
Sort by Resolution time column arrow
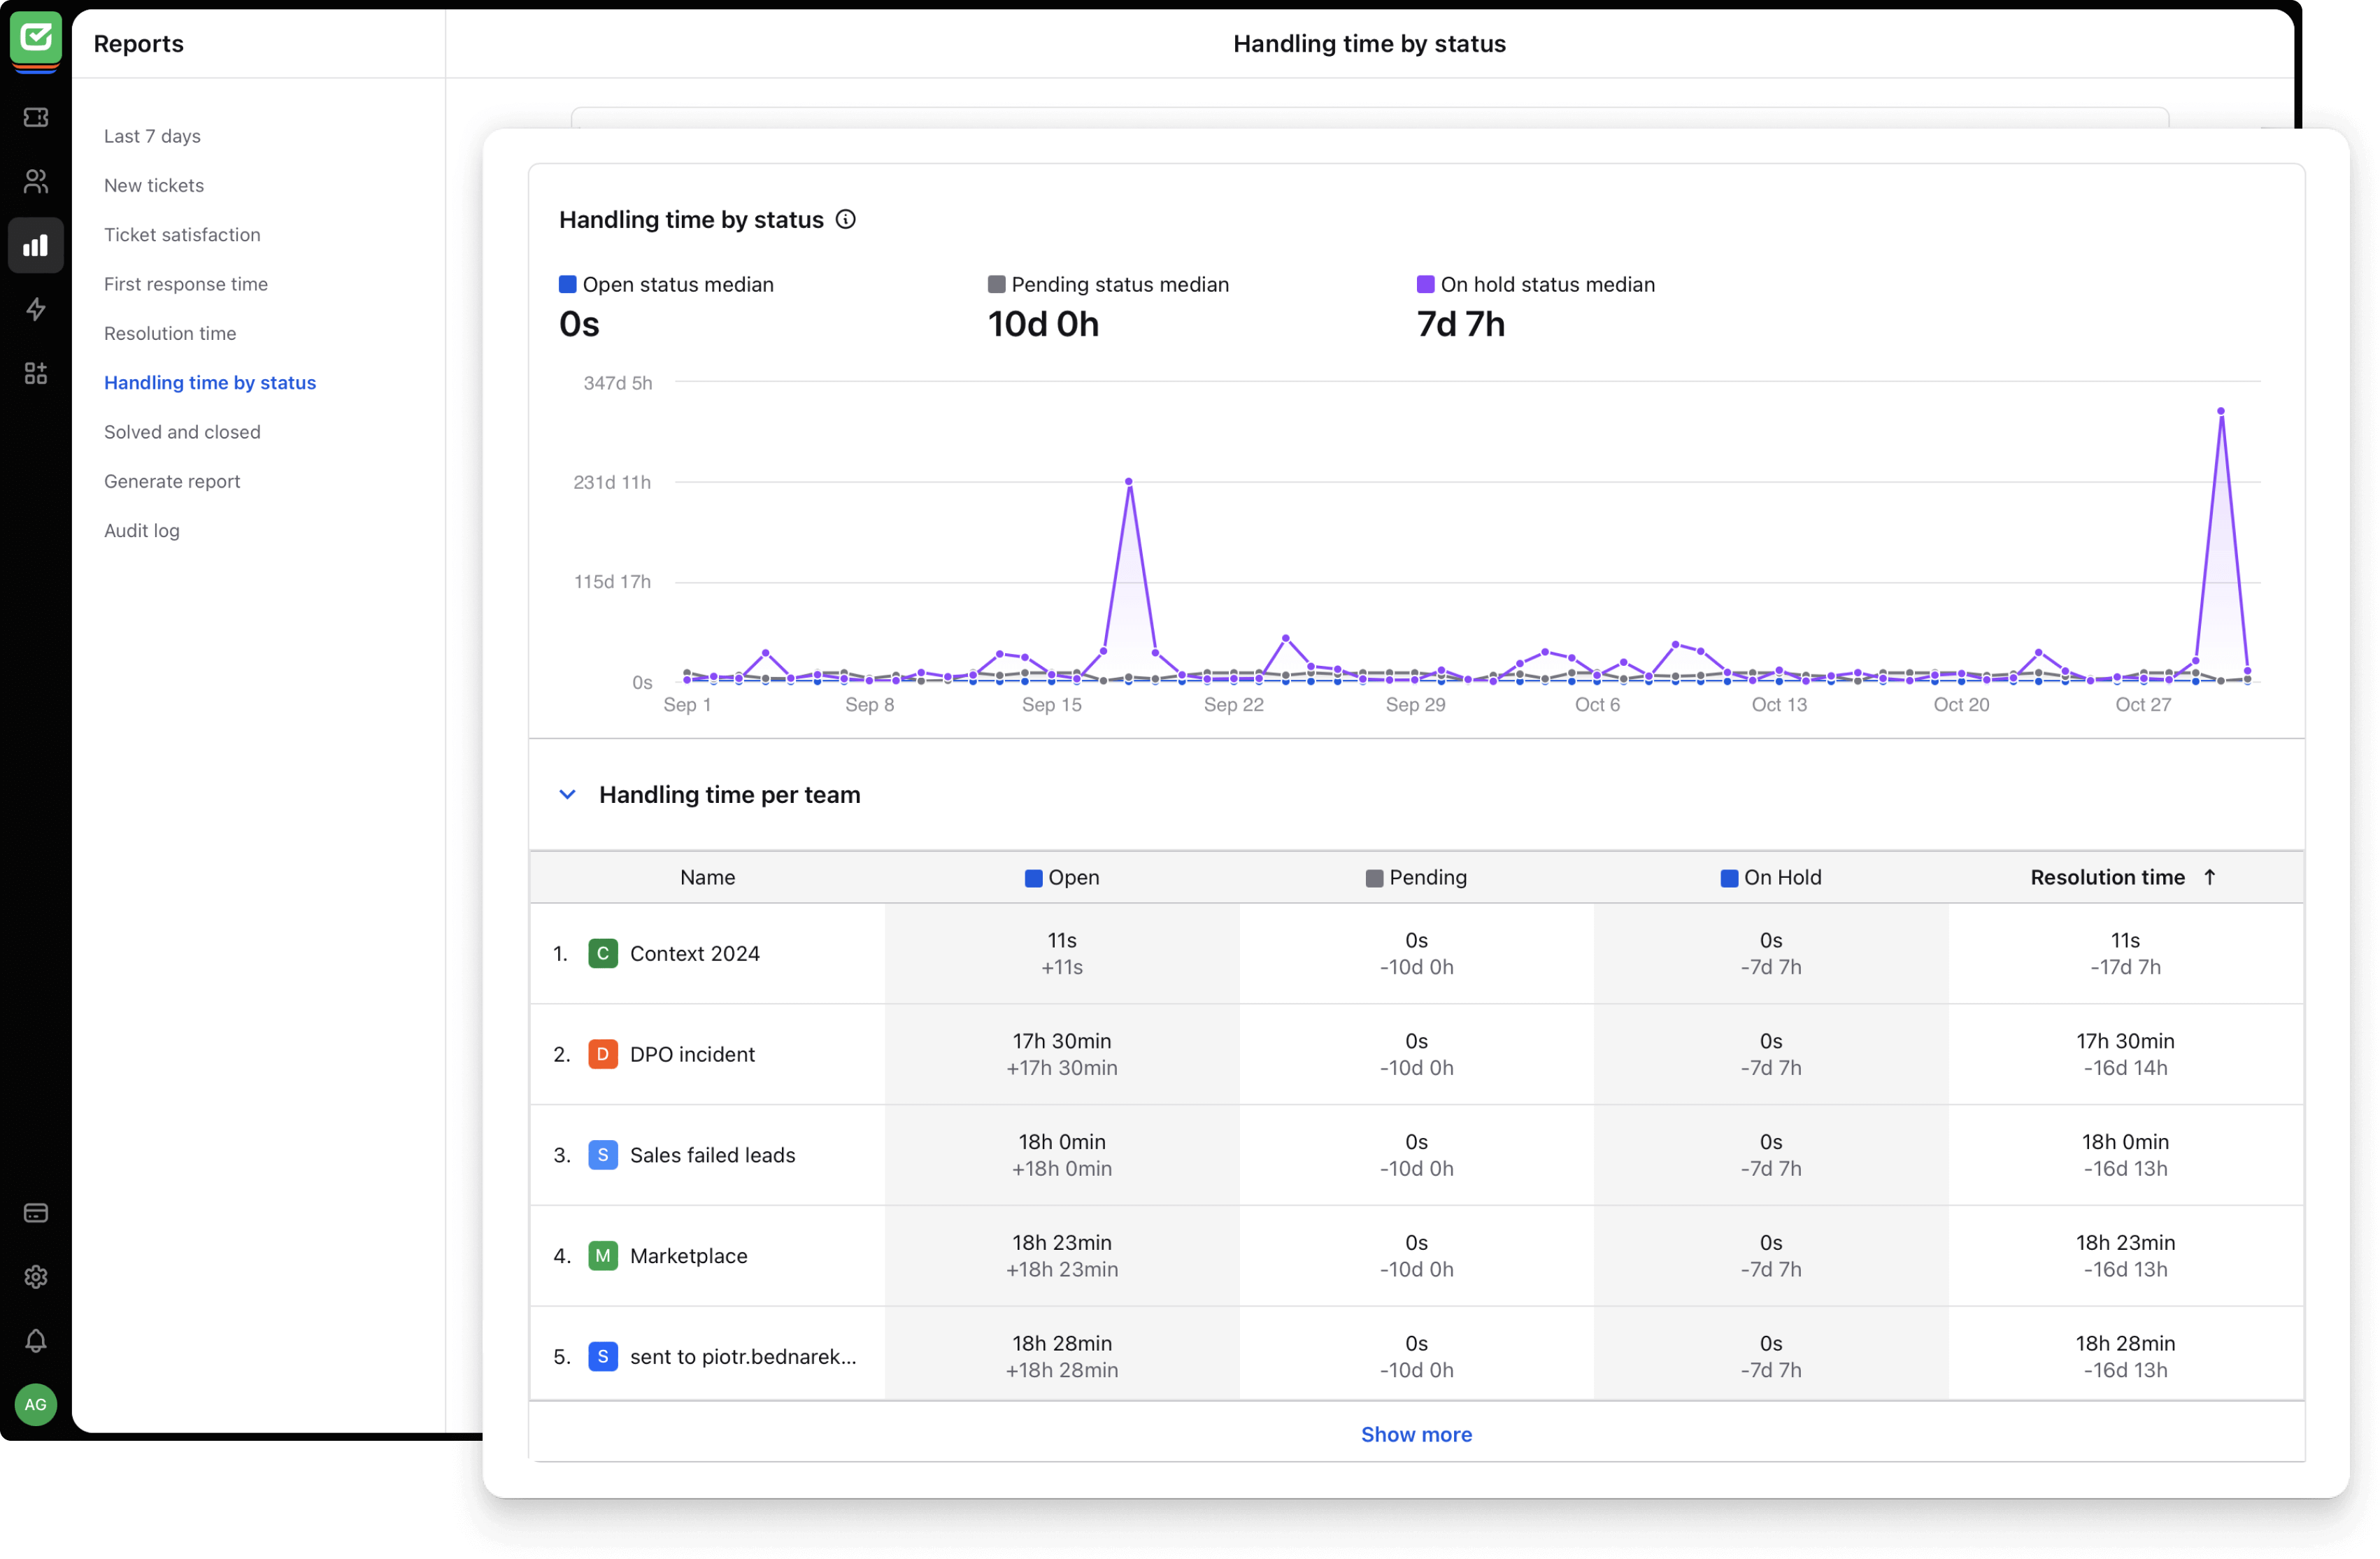click(x=2210, y=877)
